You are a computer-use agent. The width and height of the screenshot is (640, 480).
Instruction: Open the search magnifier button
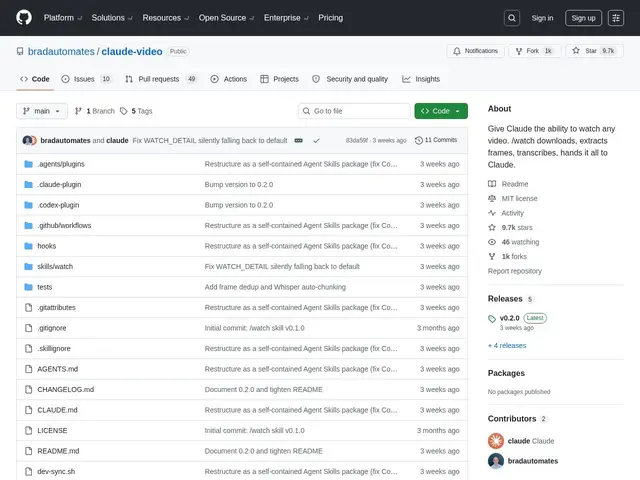coord(512,18)
